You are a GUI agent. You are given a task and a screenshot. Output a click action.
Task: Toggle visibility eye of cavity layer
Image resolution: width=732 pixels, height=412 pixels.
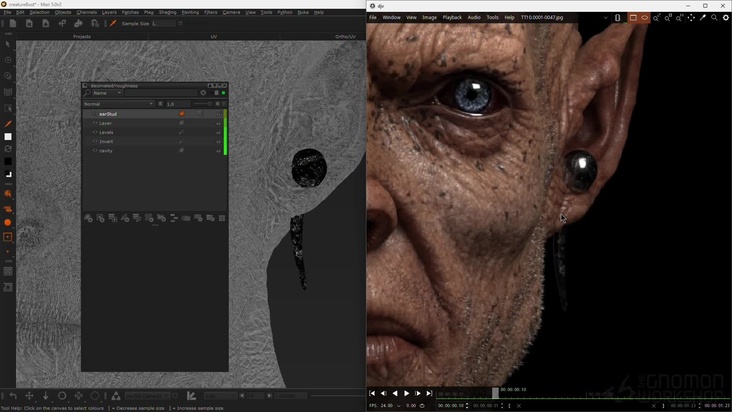click(x=95, y=151)
